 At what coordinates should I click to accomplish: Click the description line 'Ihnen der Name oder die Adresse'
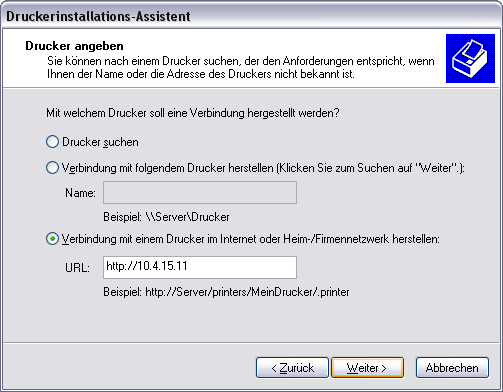[x=201, y=74]
